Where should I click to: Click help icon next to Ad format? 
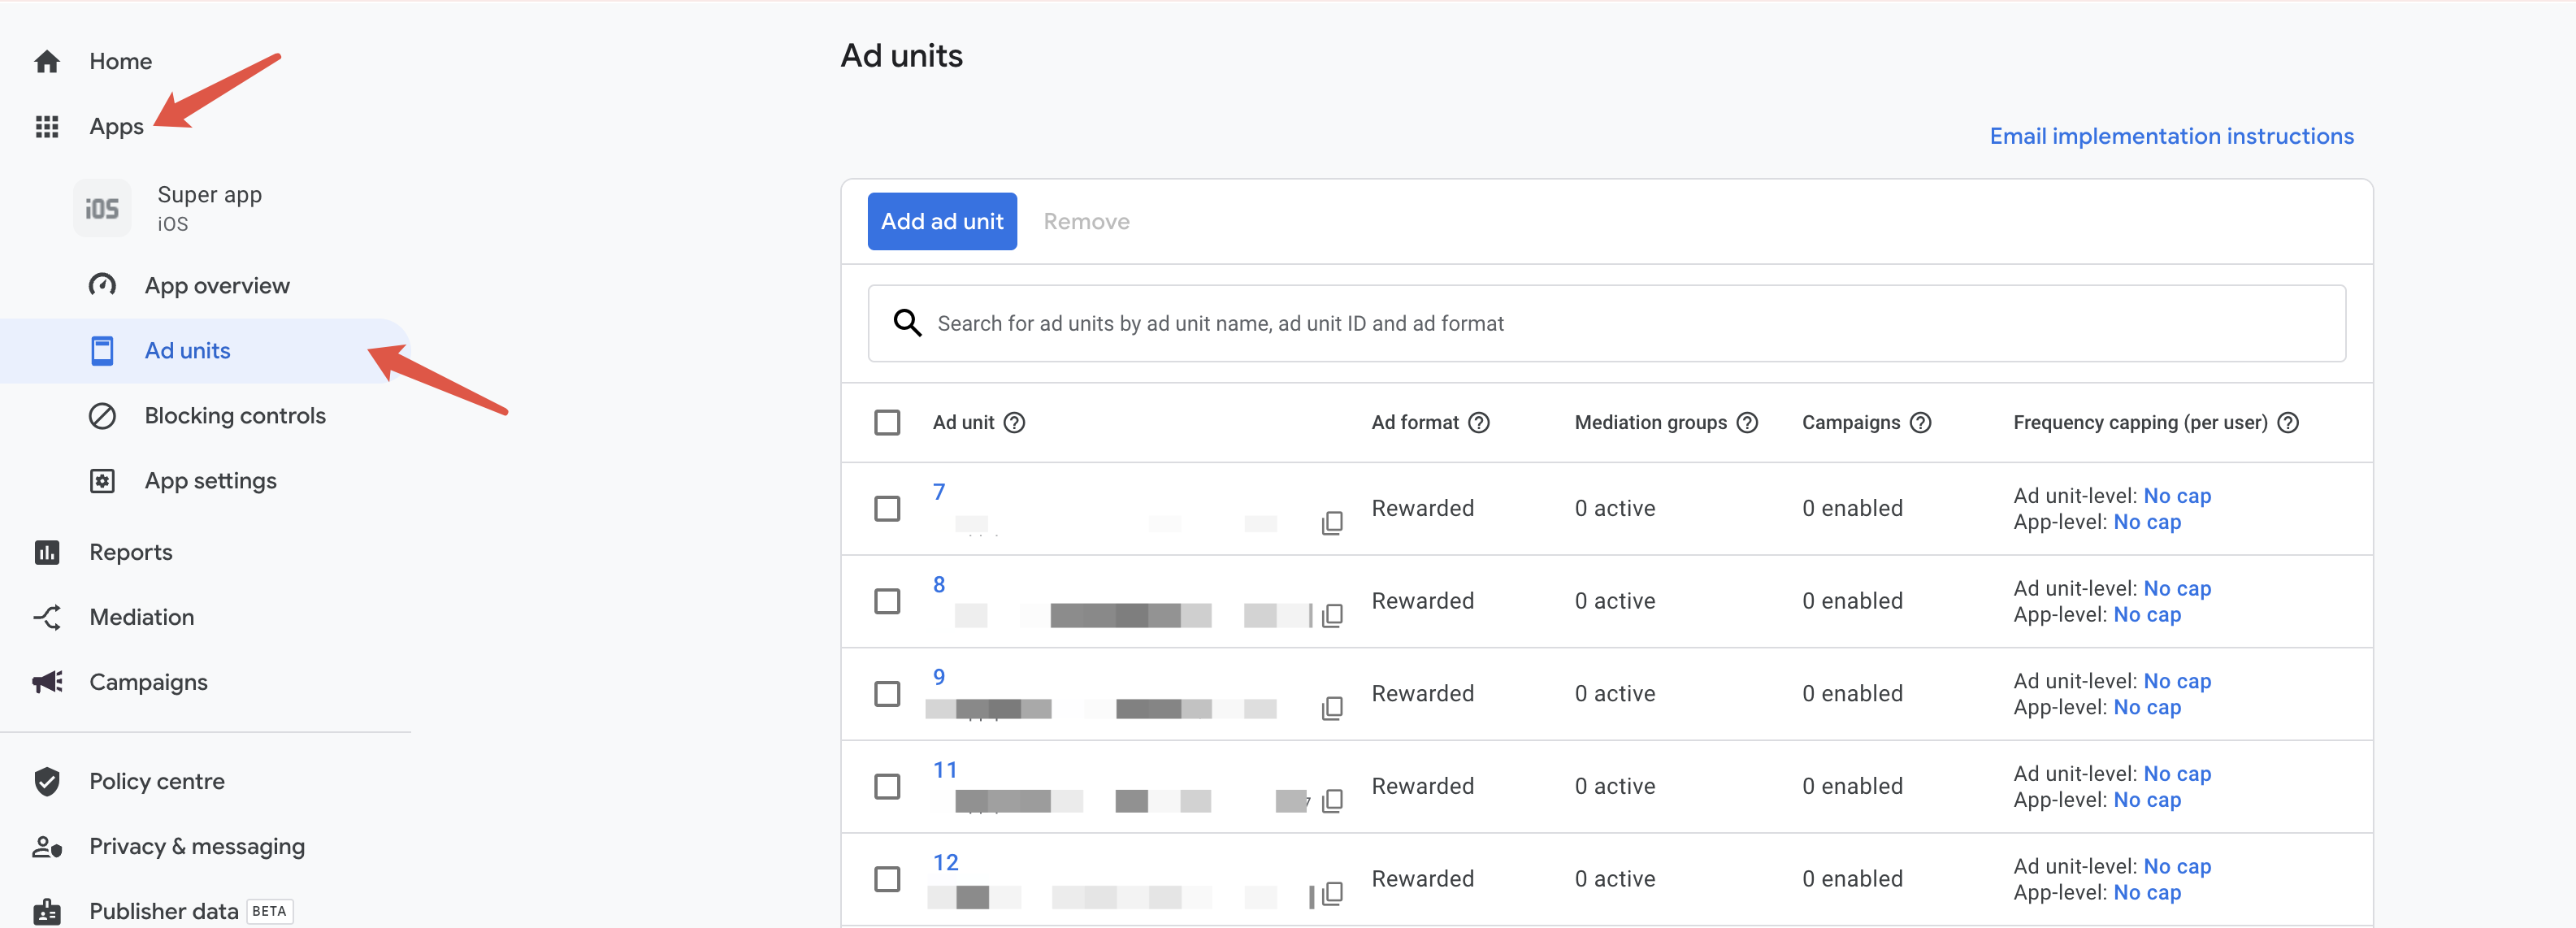pos(1478,423)
